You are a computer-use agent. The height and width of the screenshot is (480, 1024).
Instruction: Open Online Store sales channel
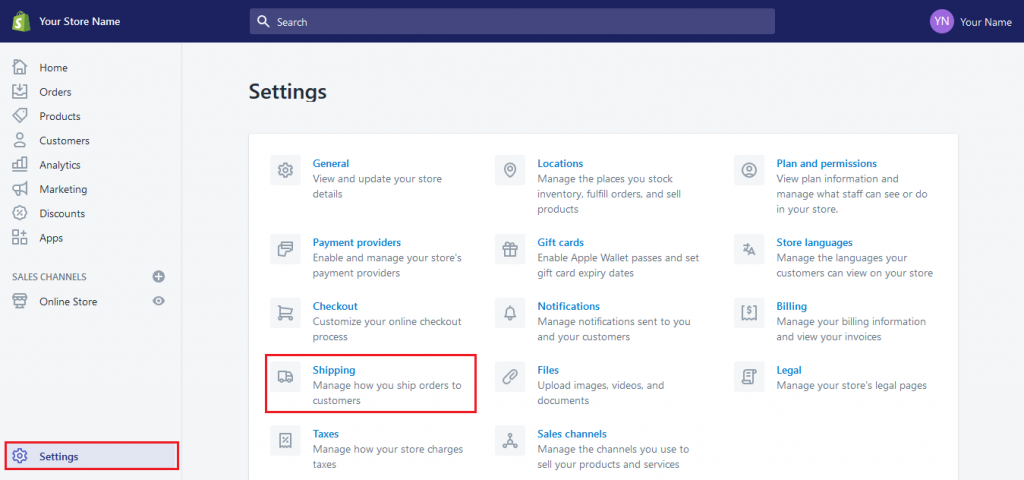point(68,302)
